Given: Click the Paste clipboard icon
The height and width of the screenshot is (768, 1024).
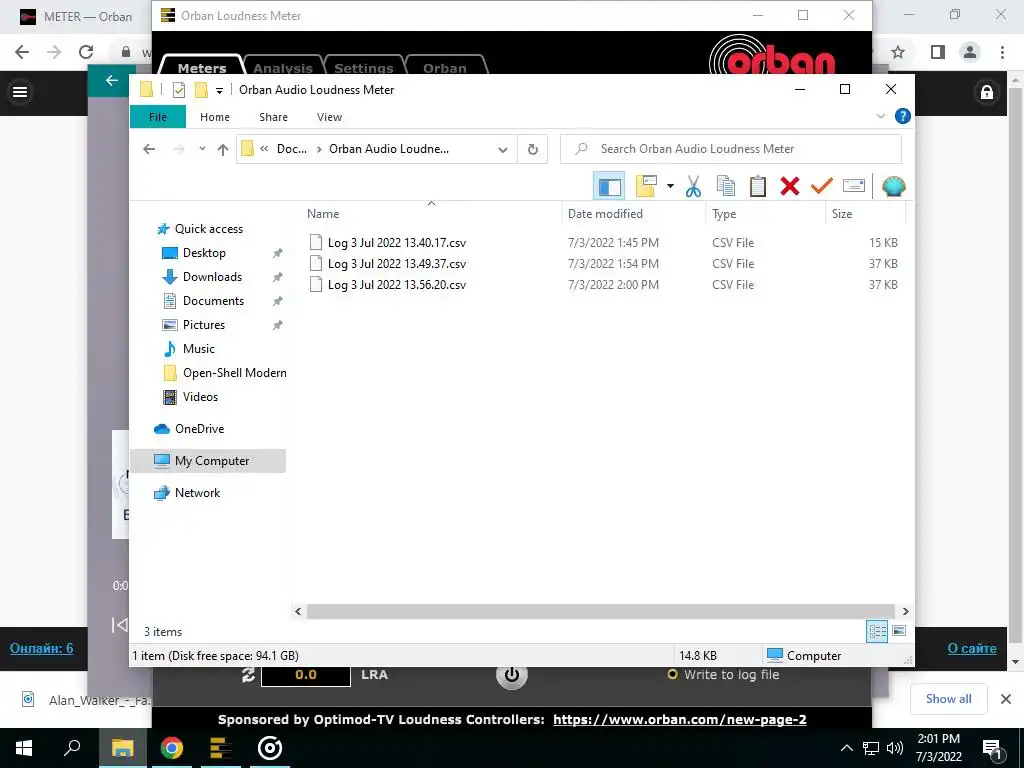Looking at the screenshot, I should point(758,186).
